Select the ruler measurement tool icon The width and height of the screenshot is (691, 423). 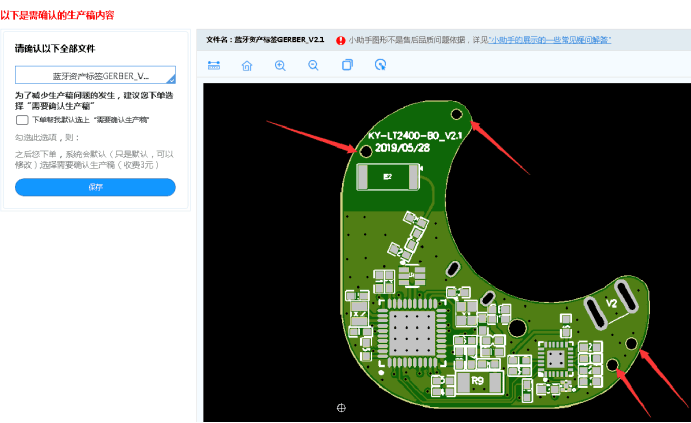point(213,65)
